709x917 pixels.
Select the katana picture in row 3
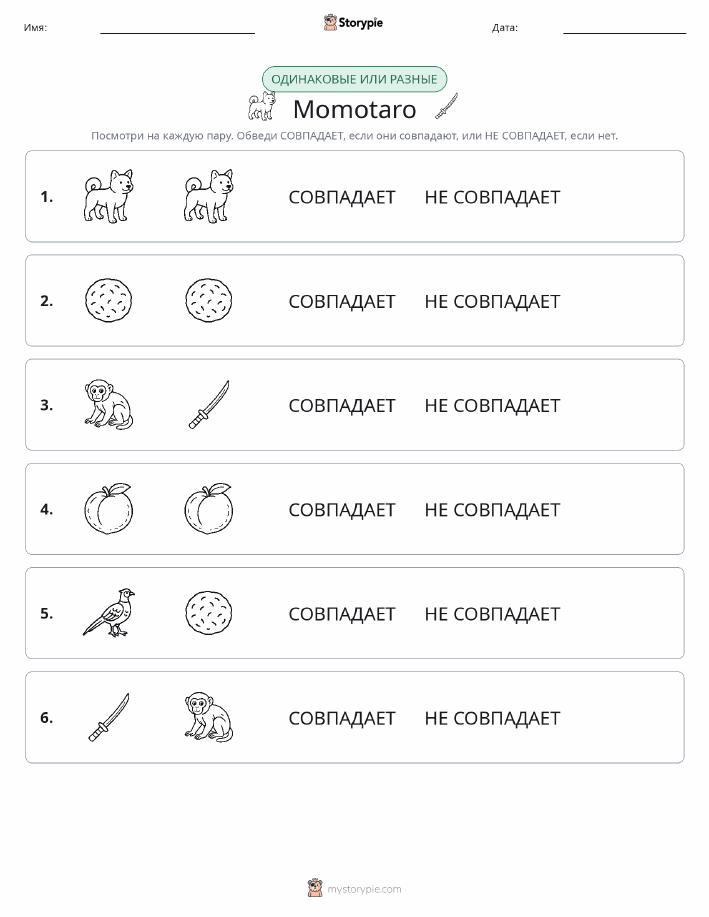209,405
